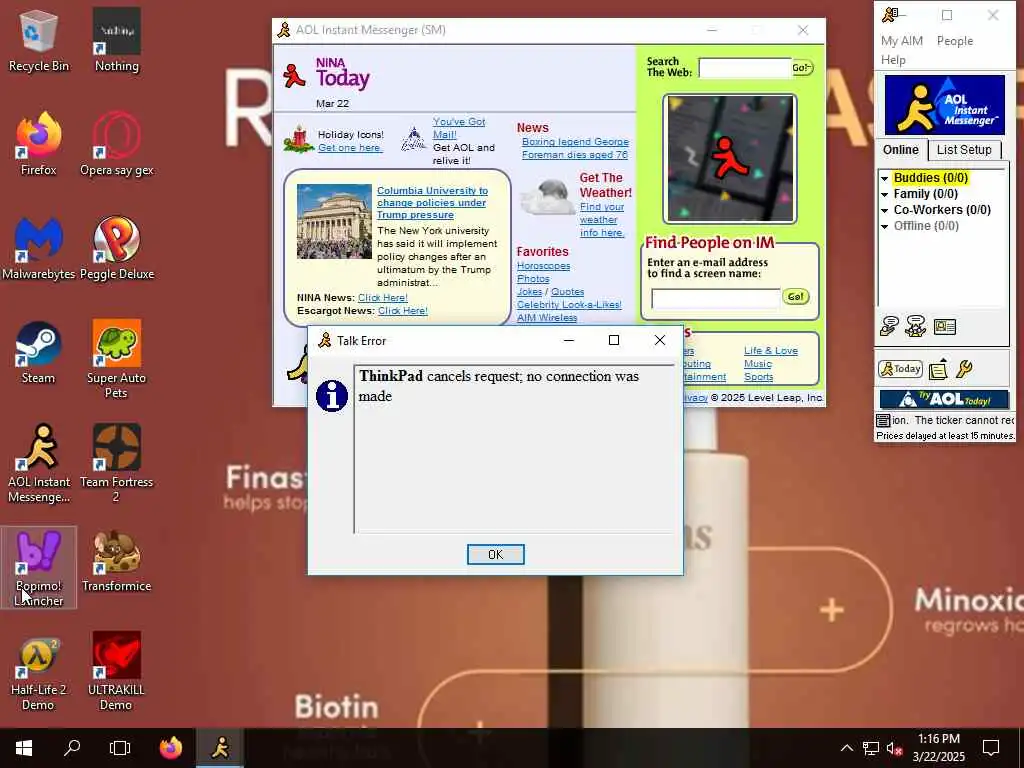
Task: Collapse the Offline (0/0) group arrow
Action: [884, 227]
